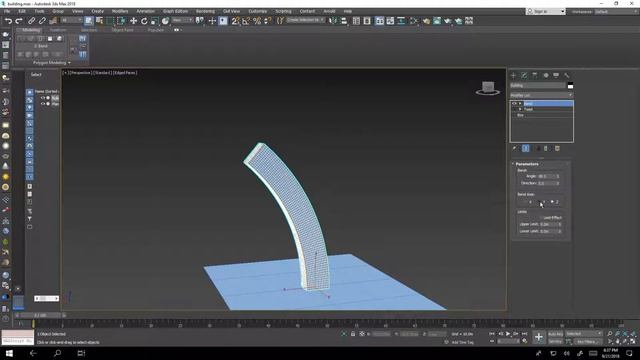Open the Create tab plus icon in command panel
The image size is (640, 360).
[513, 76]
